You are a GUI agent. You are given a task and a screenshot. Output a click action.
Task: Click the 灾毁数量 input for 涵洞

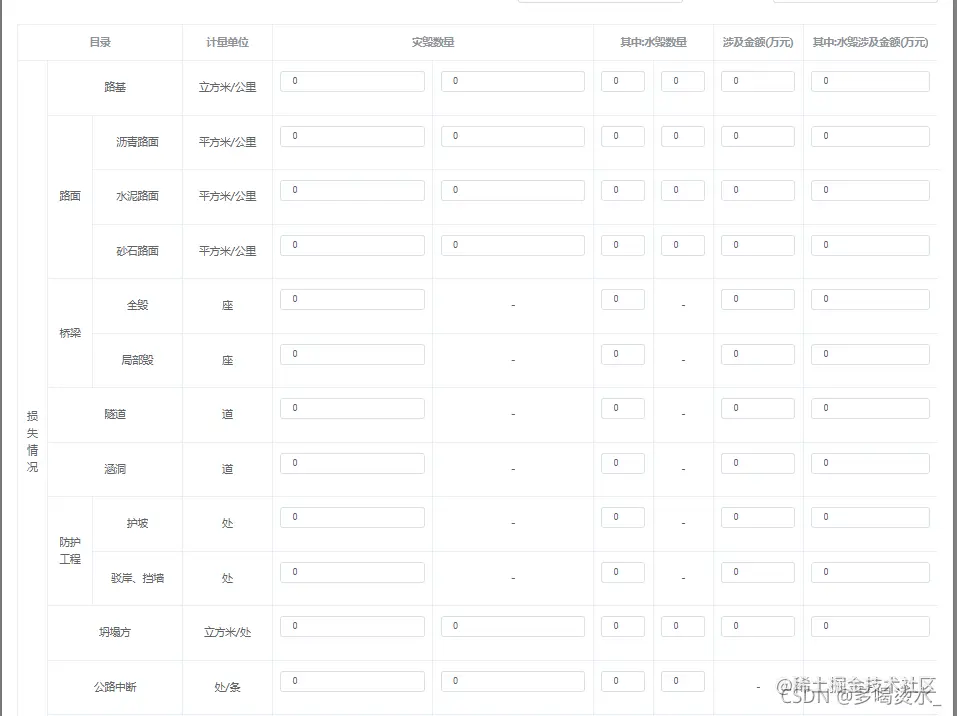pyautogui.click(x=352, y=463)
